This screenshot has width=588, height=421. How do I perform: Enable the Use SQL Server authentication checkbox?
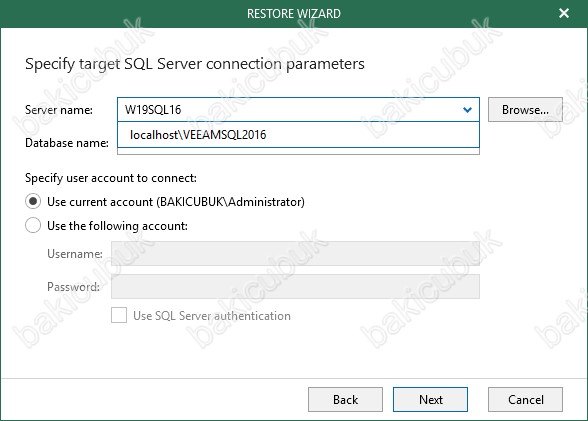click(119, 315)
